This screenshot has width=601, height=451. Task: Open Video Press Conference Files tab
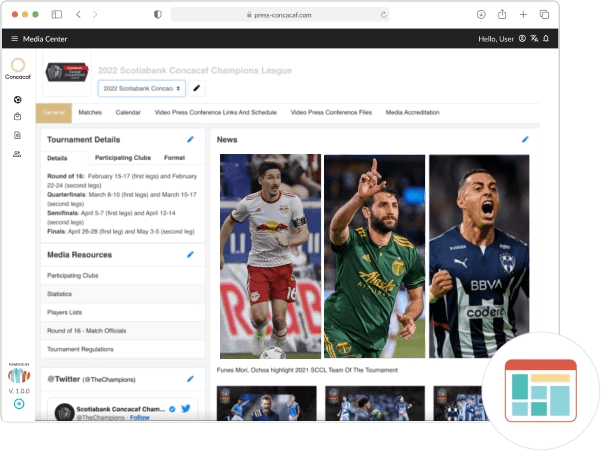[331, 113]
